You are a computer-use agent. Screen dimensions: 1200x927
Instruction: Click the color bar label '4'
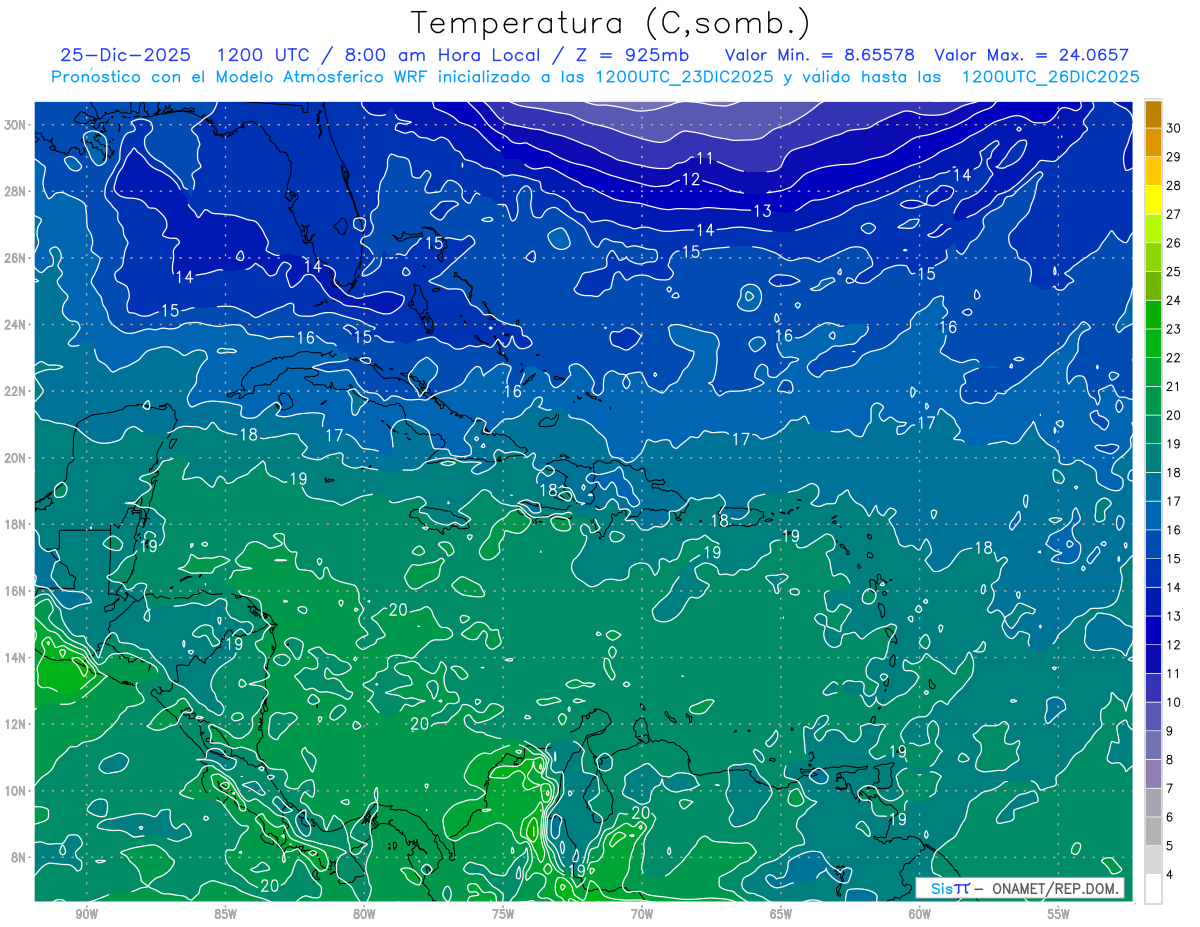click(x=1172, y=875)
